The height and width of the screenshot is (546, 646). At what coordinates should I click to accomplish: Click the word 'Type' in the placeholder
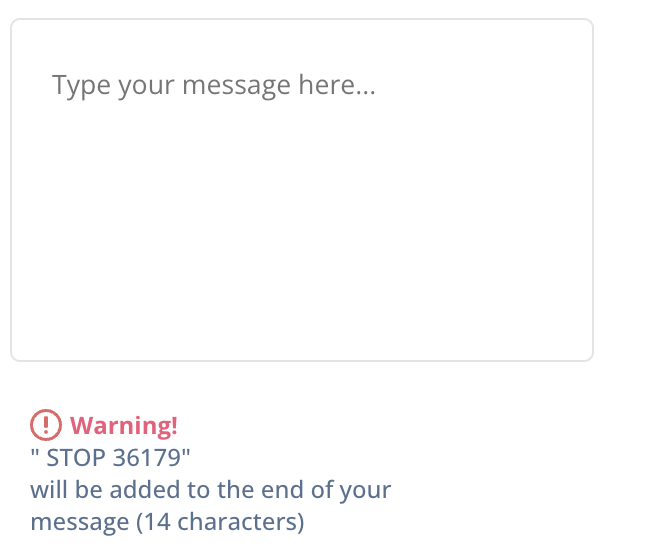click(81, 85)
